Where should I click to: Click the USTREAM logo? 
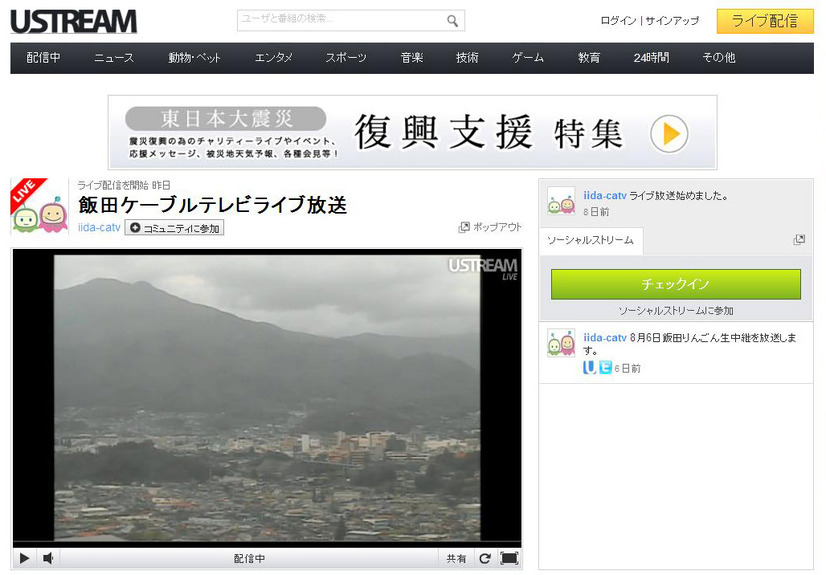[x=73, y=22]
